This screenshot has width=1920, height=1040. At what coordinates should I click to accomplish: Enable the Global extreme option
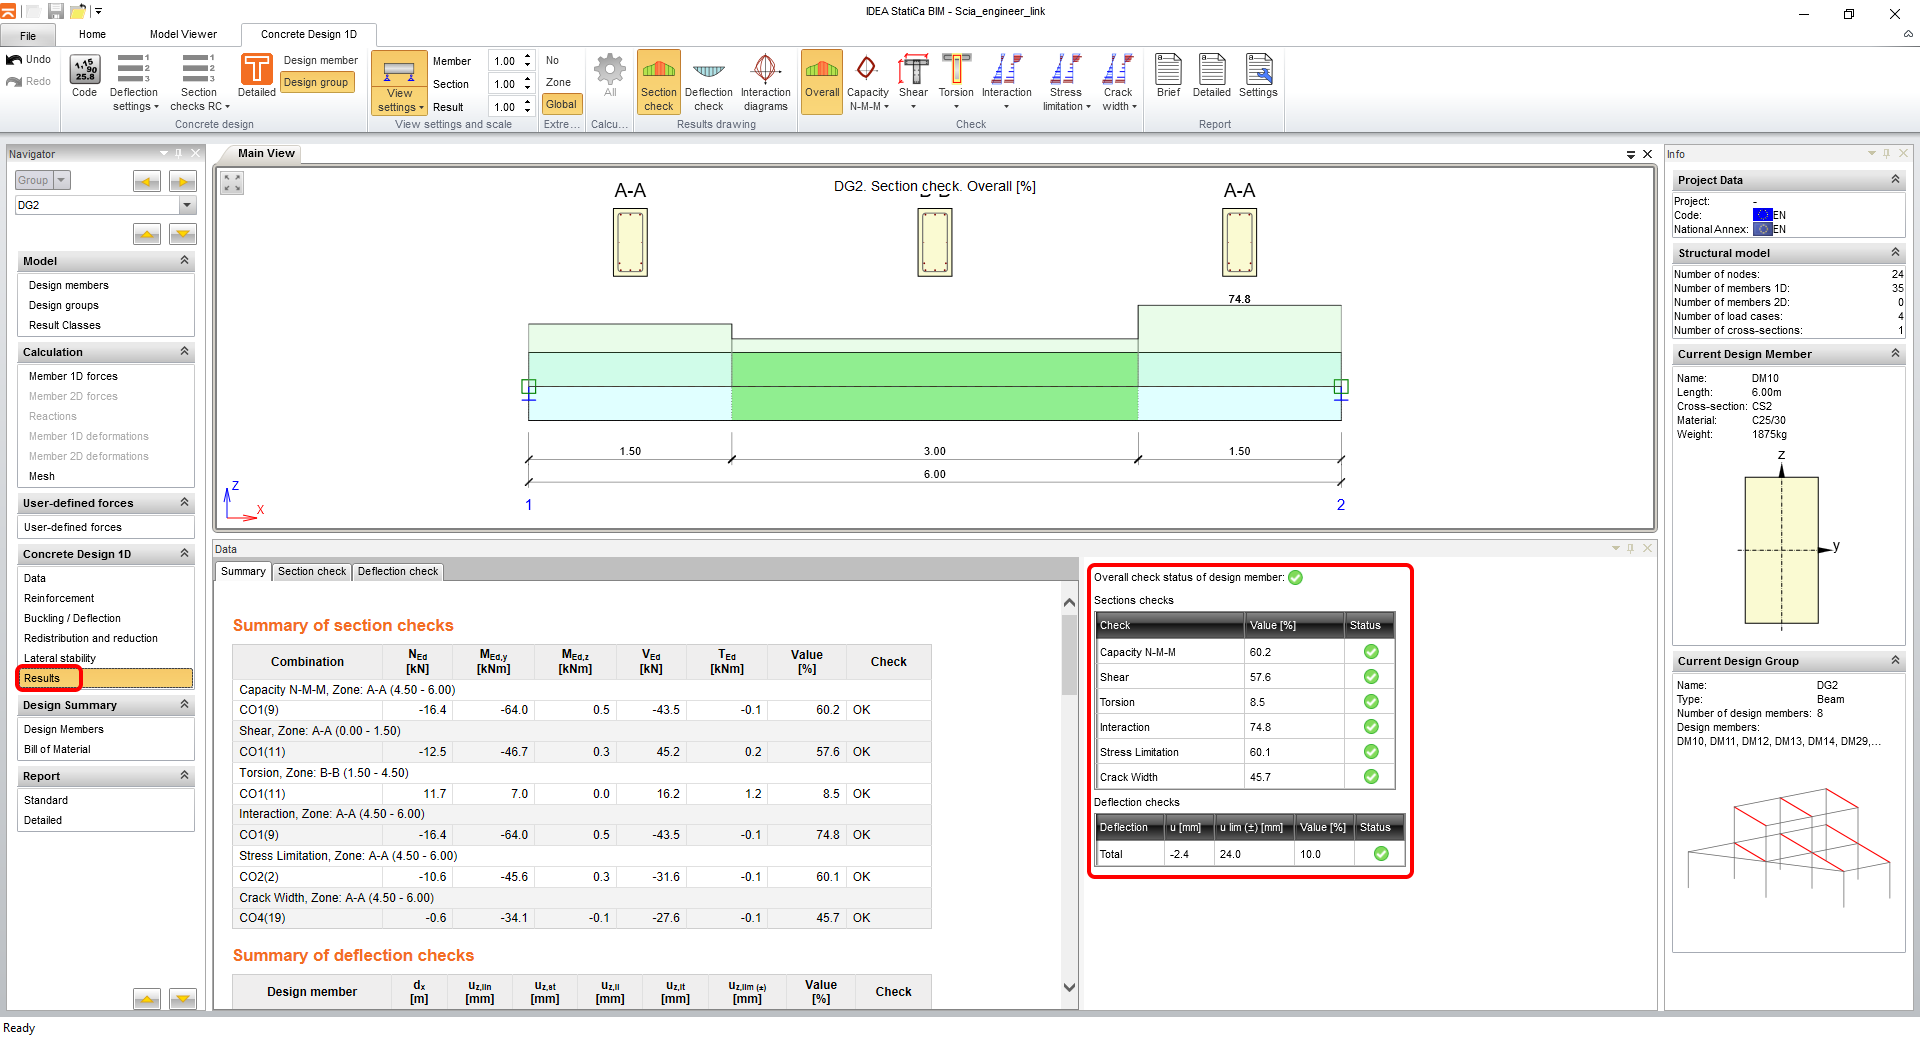pos(561,104)
